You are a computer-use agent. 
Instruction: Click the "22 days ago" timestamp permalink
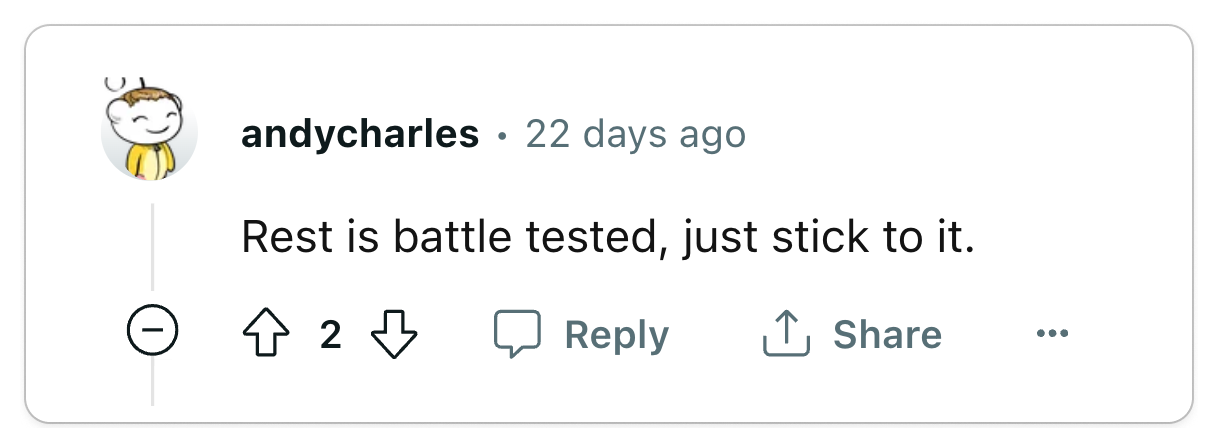tap(636, 134)
